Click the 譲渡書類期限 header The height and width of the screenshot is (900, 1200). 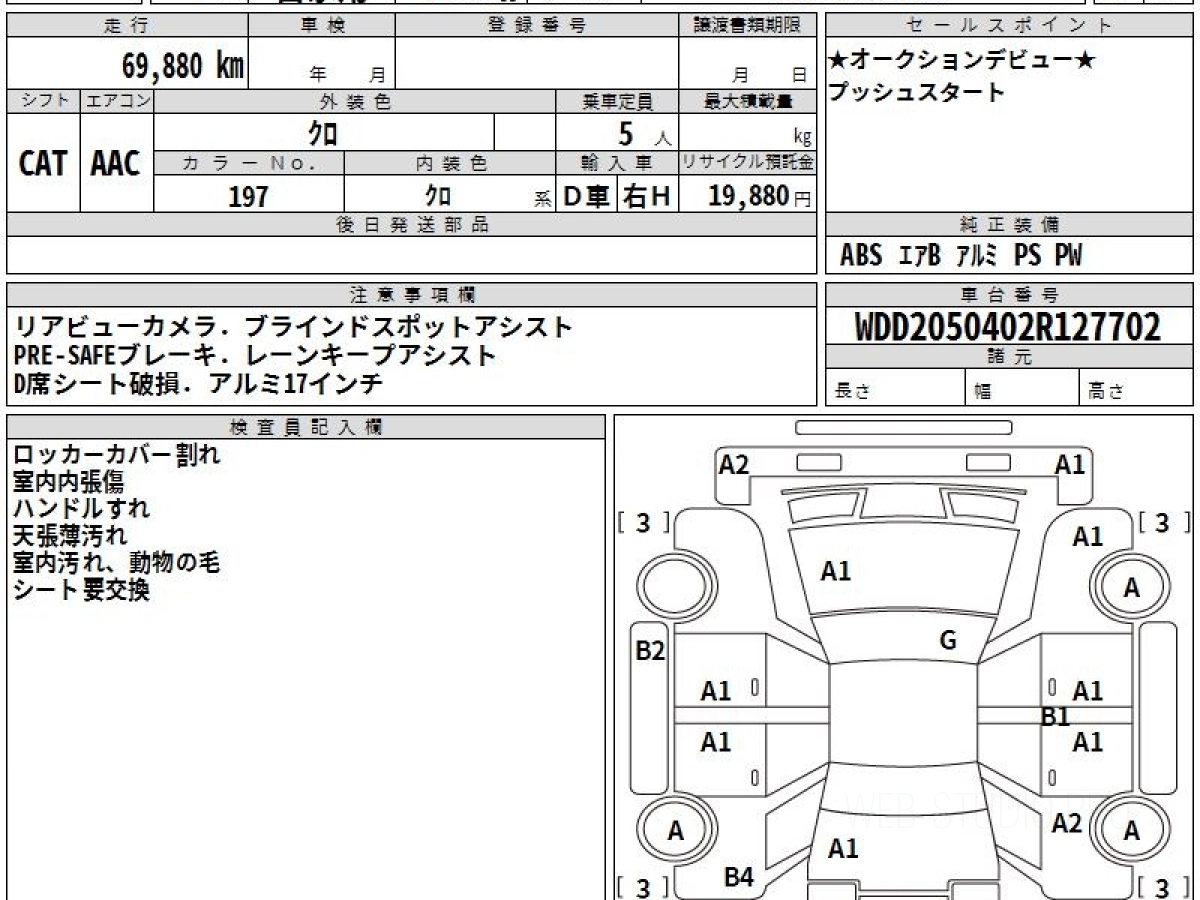click(x=748, y=25)
